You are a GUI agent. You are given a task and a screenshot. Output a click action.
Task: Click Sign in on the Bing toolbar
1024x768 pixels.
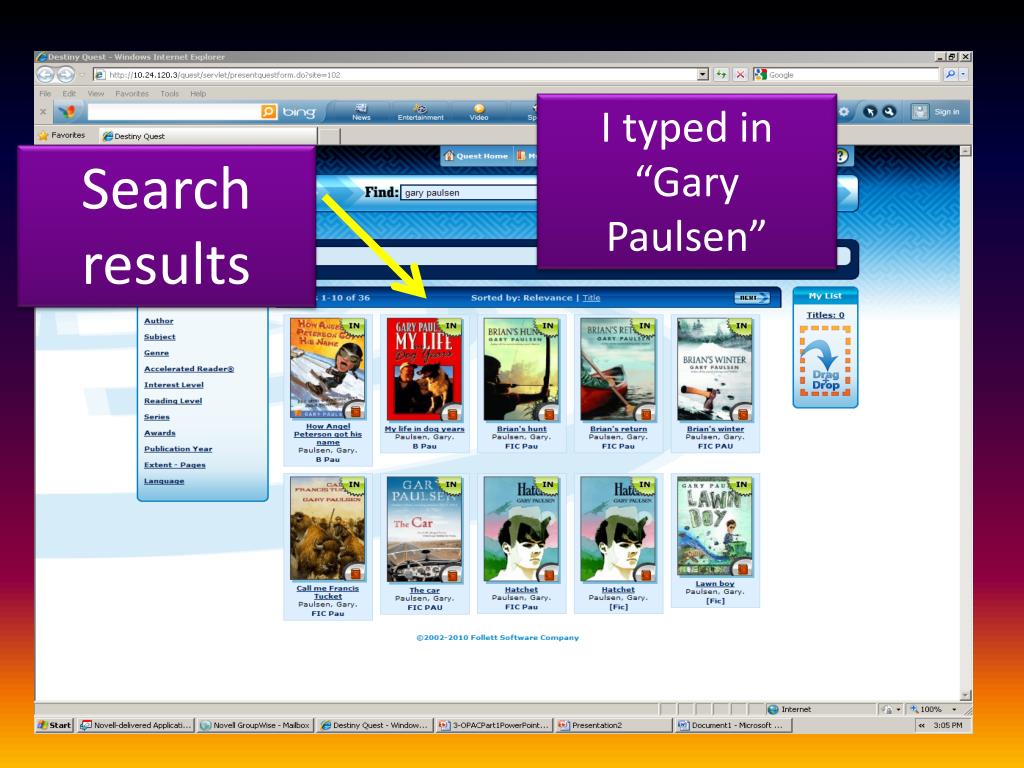click(x=946, y=112)
